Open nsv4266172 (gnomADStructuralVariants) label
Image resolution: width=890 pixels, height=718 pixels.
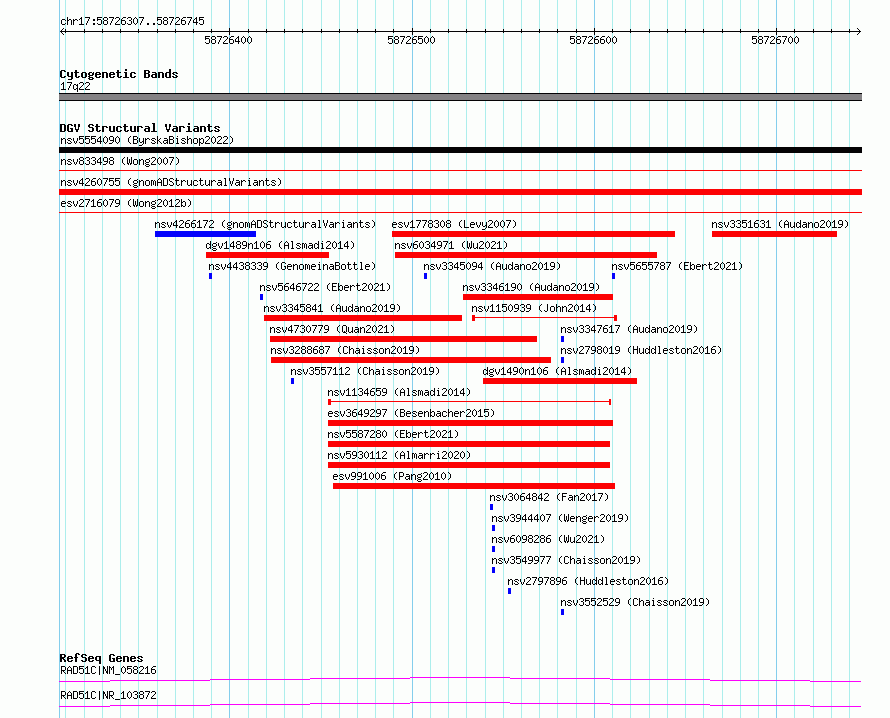click(x=265, y=224)
